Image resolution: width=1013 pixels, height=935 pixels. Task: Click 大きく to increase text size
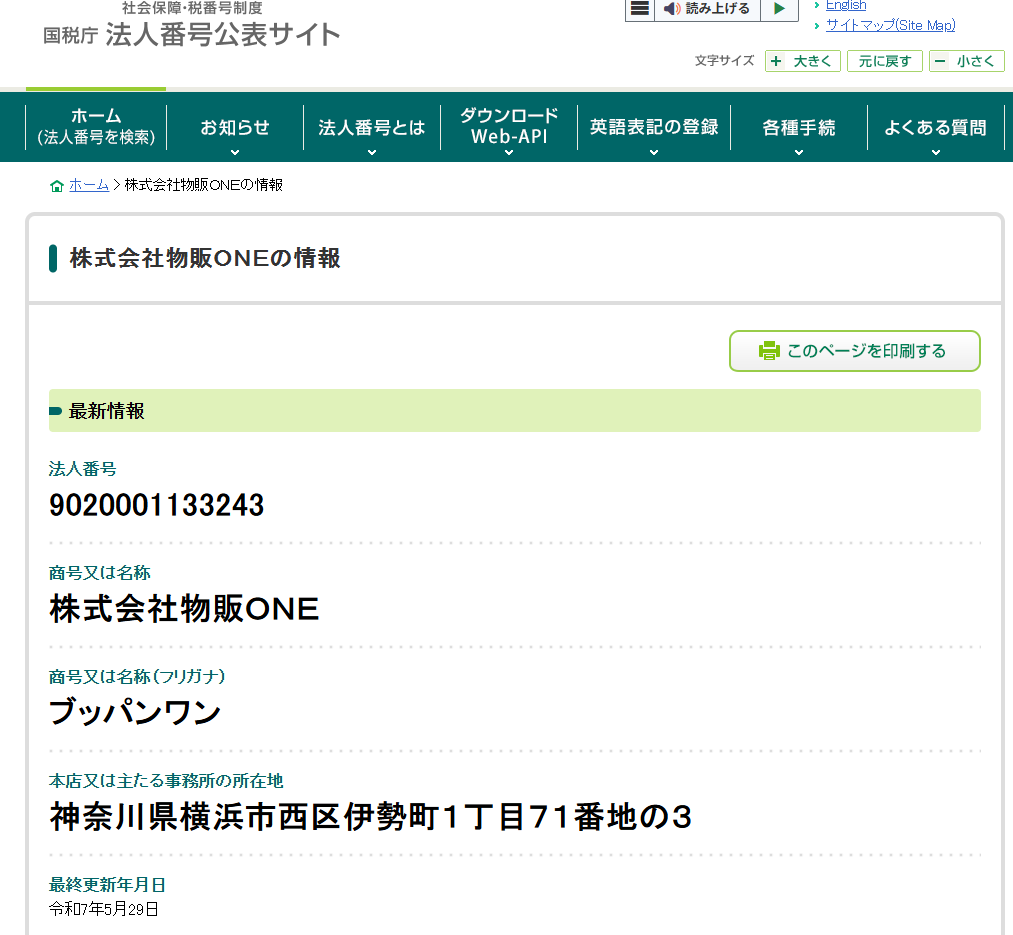802,61
